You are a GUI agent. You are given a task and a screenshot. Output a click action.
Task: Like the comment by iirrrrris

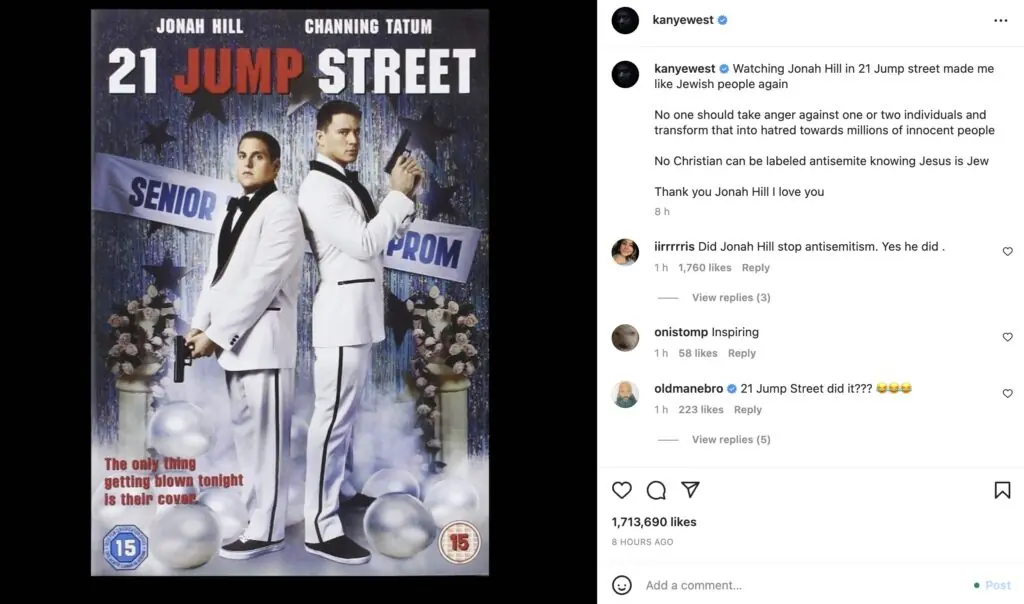(x=1007, y=252)
